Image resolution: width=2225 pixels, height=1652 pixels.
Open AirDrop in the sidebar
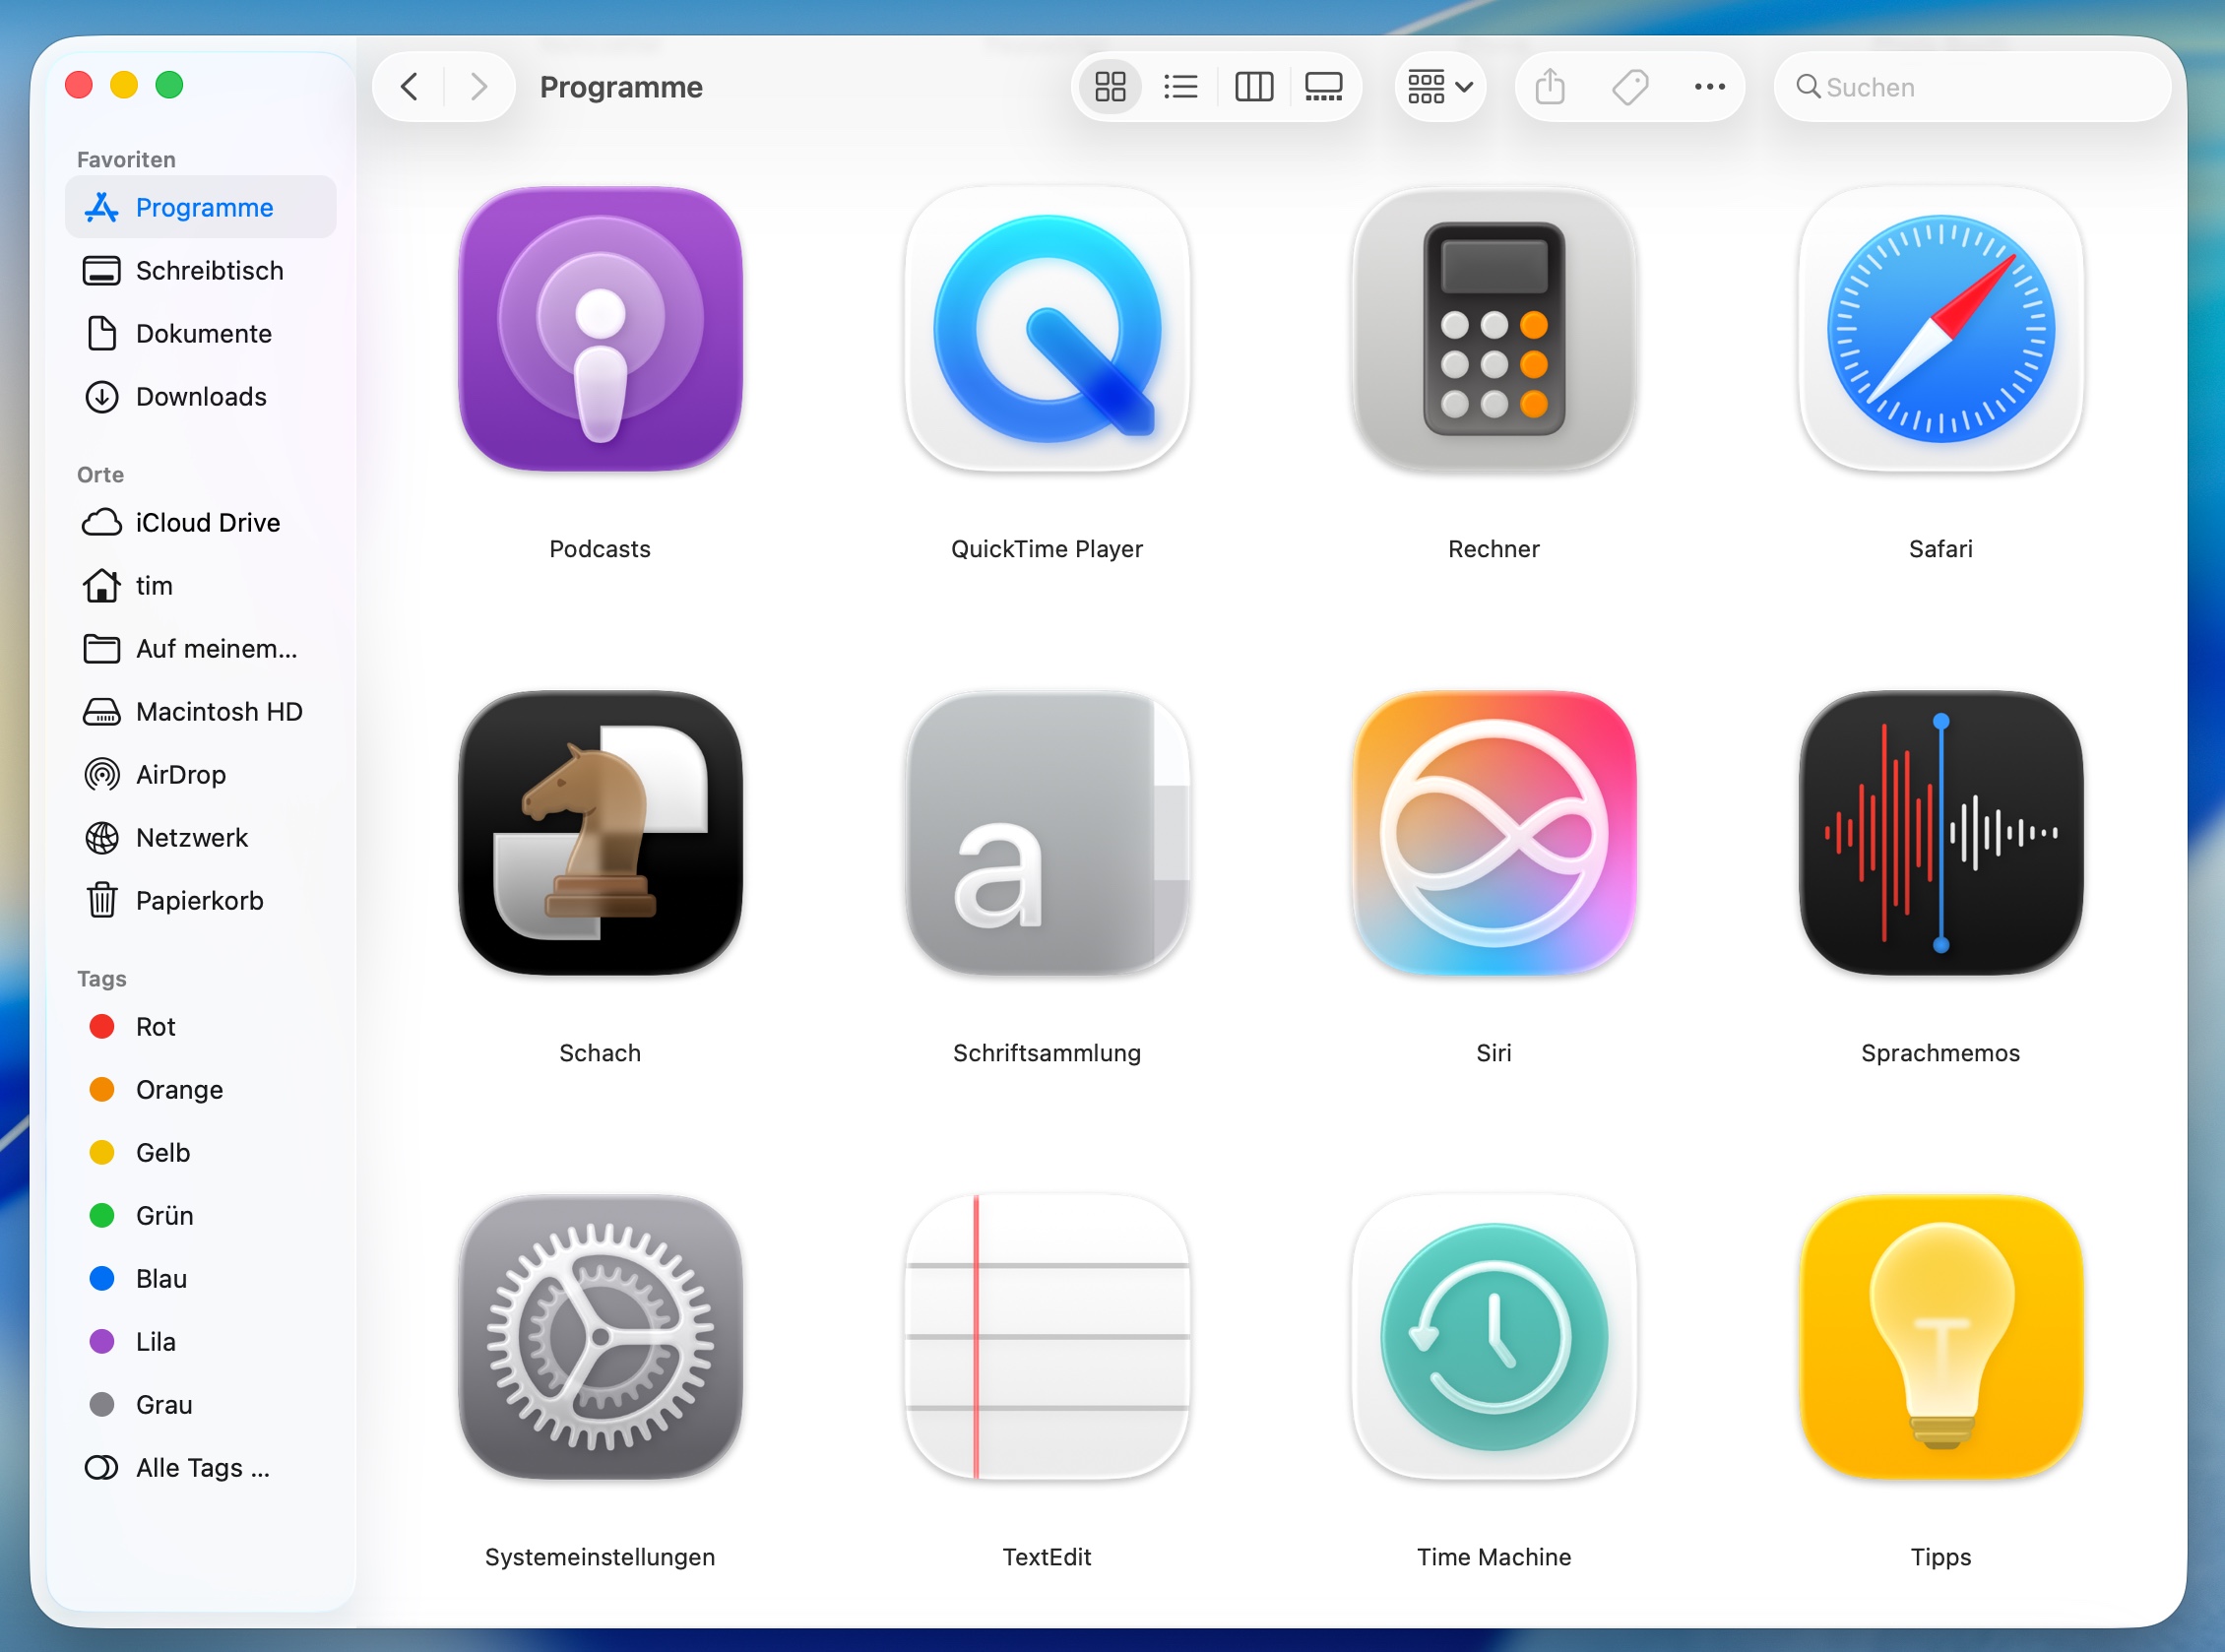[201, 774]
